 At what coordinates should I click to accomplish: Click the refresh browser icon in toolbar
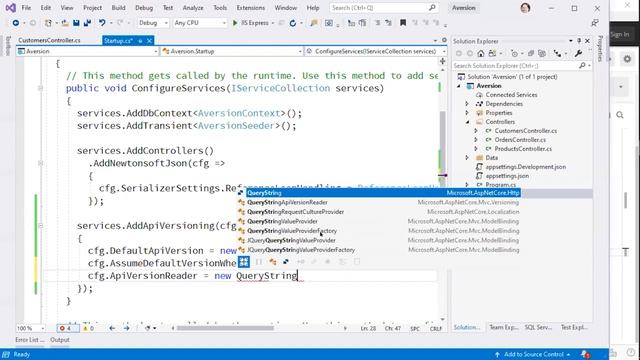pyautogui.click(x=293, y=23)
